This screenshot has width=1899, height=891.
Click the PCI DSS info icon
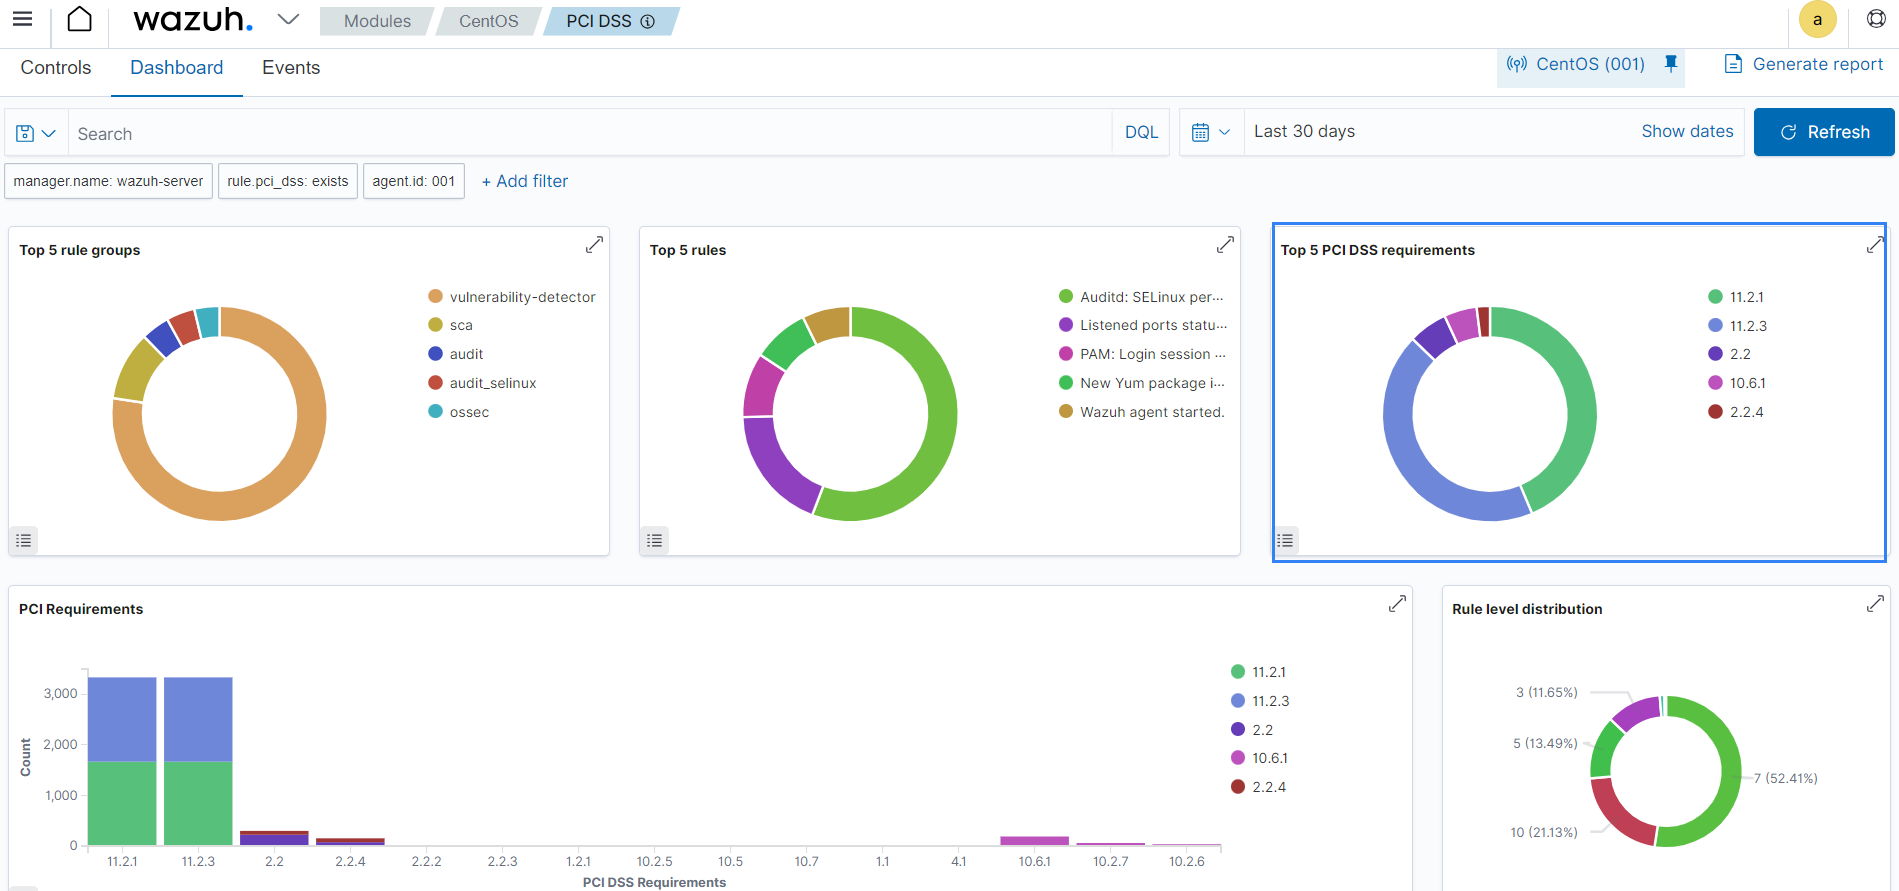click(x=648, y=21)
